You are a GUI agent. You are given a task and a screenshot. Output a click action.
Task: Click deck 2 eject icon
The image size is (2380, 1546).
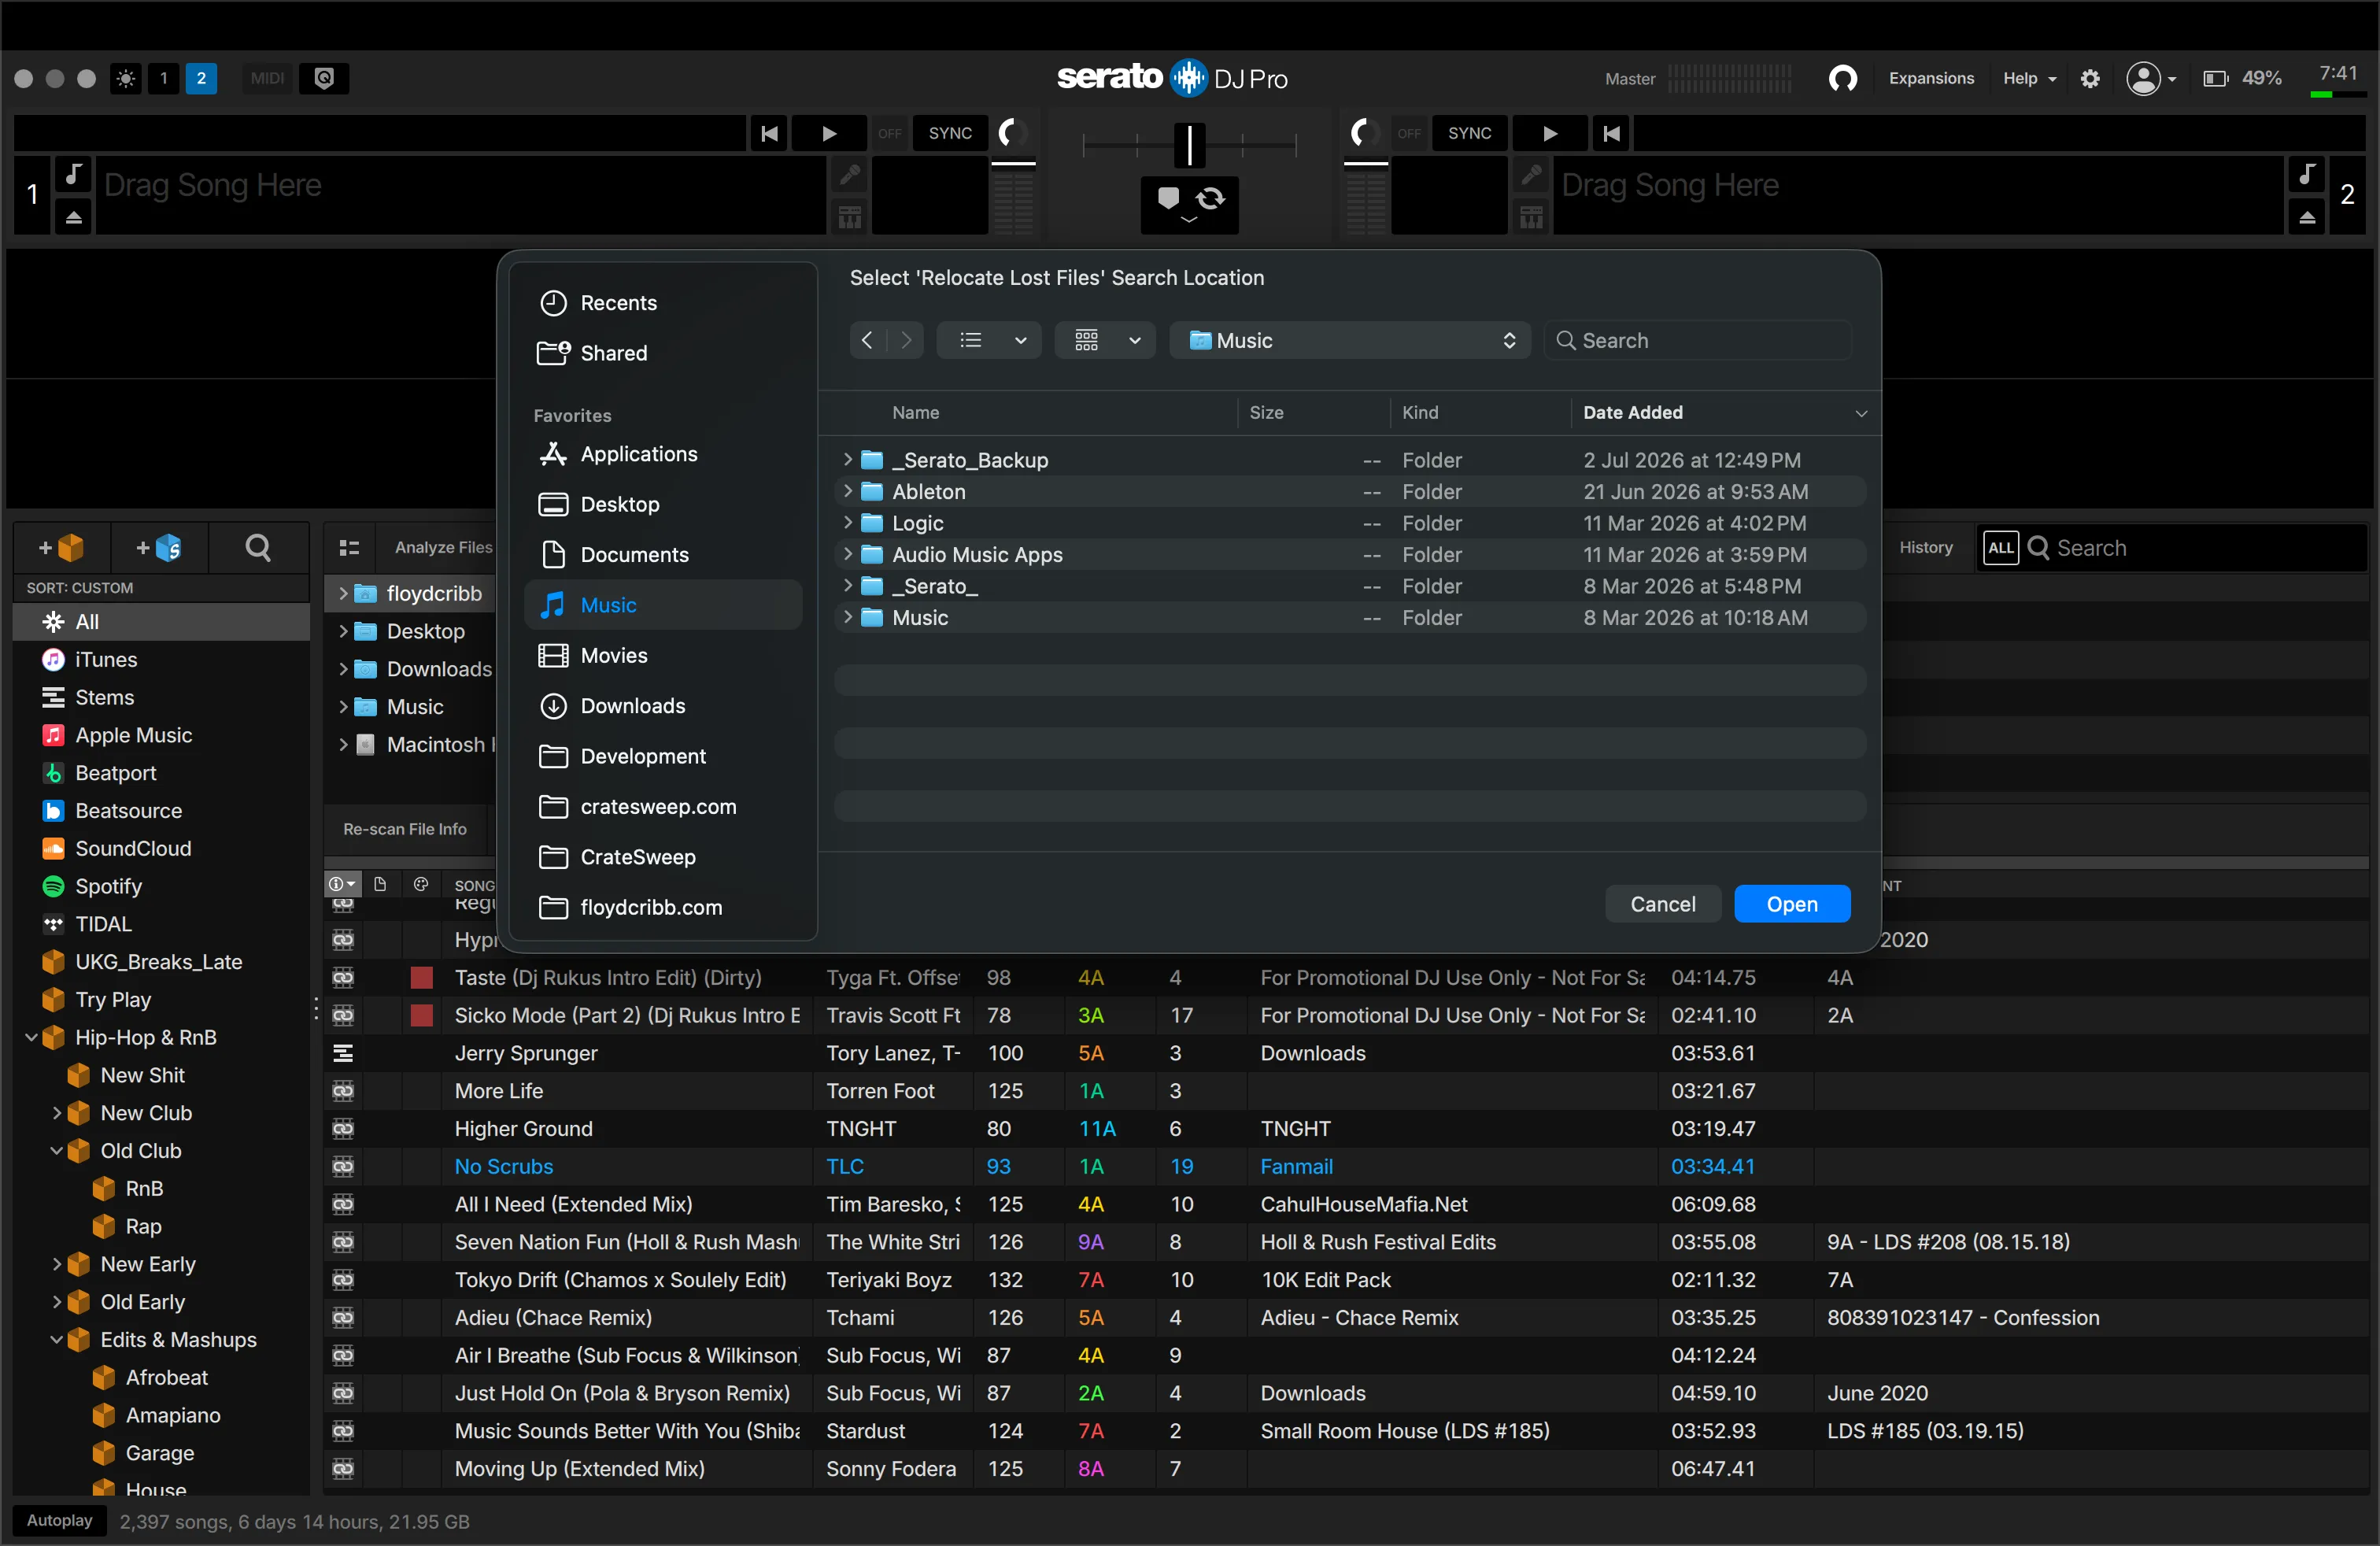tap(2307, 216)
